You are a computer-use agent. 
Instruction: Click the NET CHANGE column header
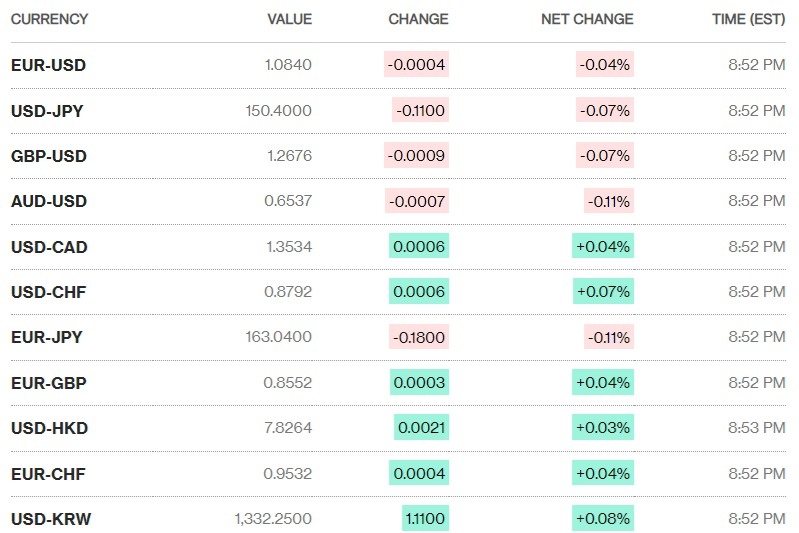click(587, 19)
